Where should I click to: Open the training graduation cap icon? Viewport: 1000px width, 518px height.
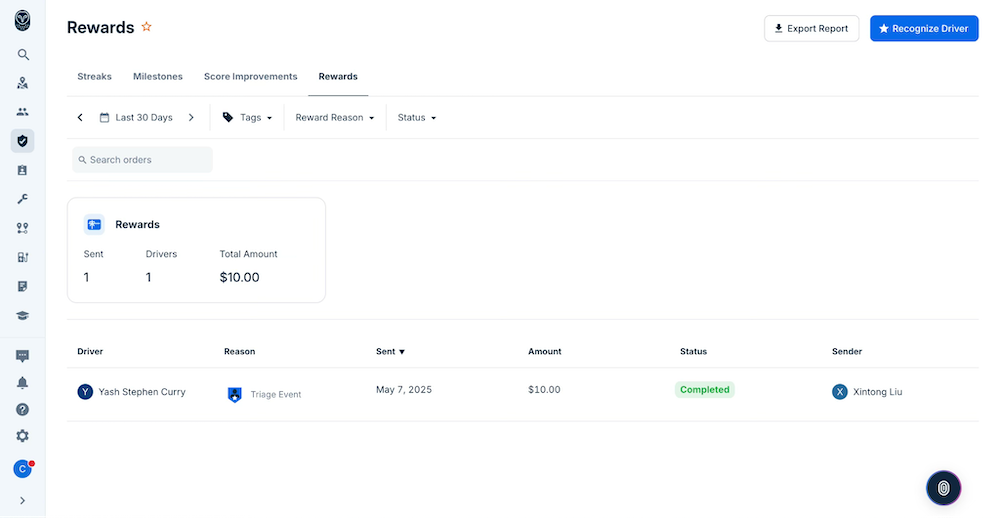point(23,316)
